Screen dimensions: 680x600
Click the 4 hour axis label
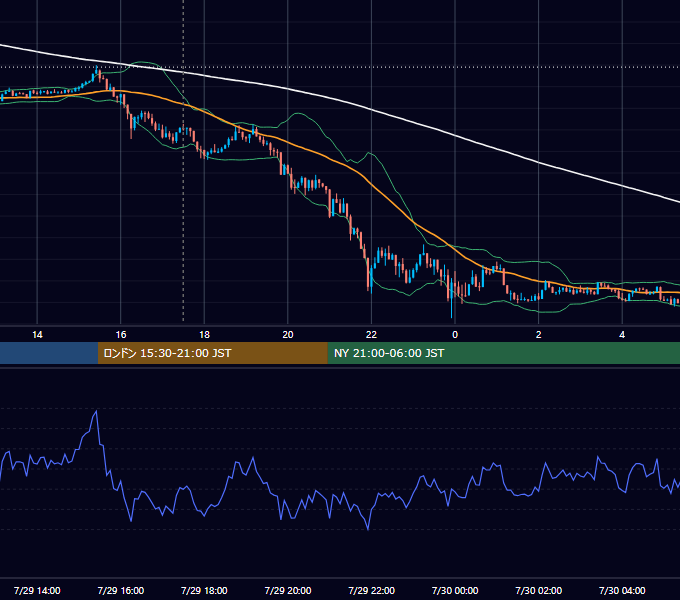pyautogui.click(x=622, y=335)
